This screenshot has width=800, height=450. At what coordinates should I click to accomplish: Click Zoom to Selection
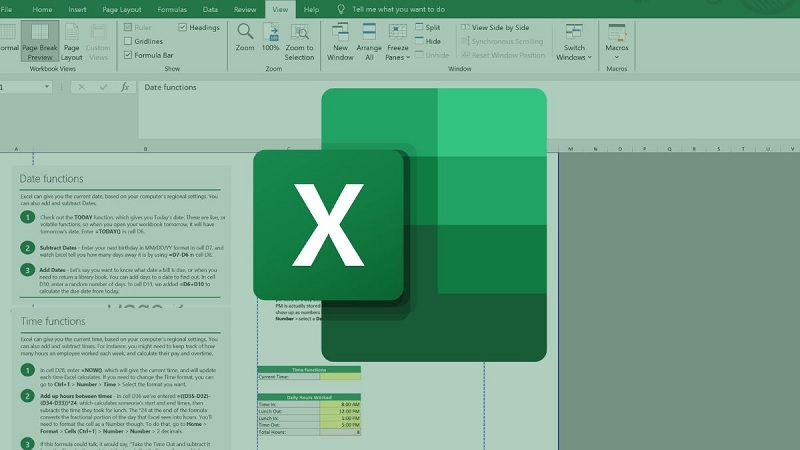[299, 41]
